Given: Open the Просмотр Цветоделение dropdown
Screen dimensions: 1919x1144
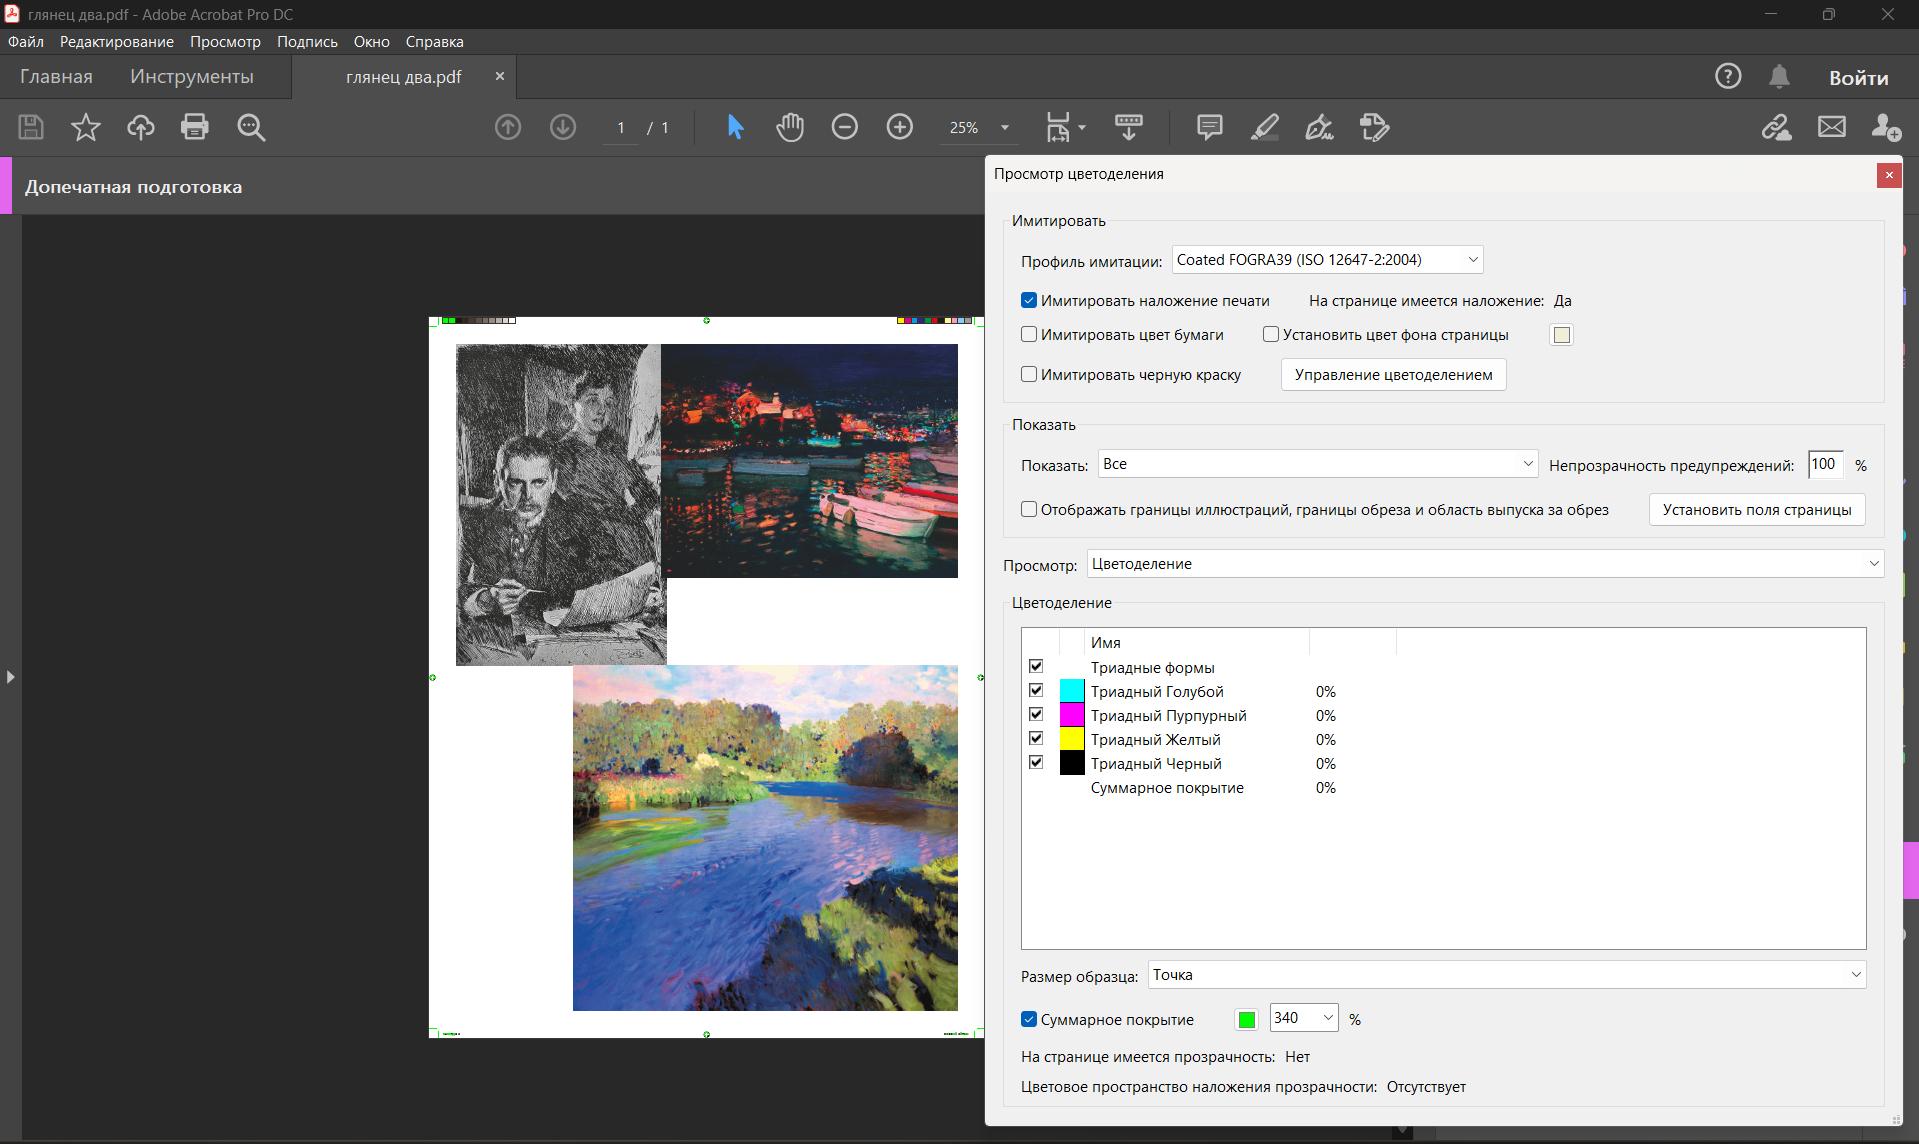Looking at the screenshot, I should click(x=1485, y=564).
